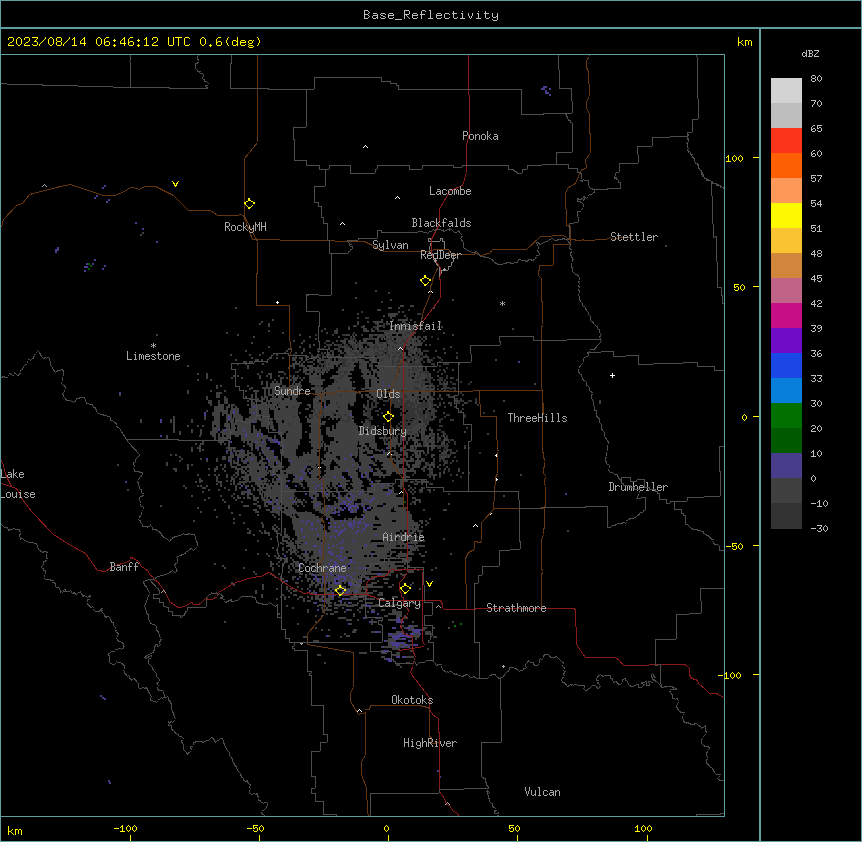This screenshot has width=862, height=842.
Task: Click the Airdrie city label
Action: coord(404,537)
